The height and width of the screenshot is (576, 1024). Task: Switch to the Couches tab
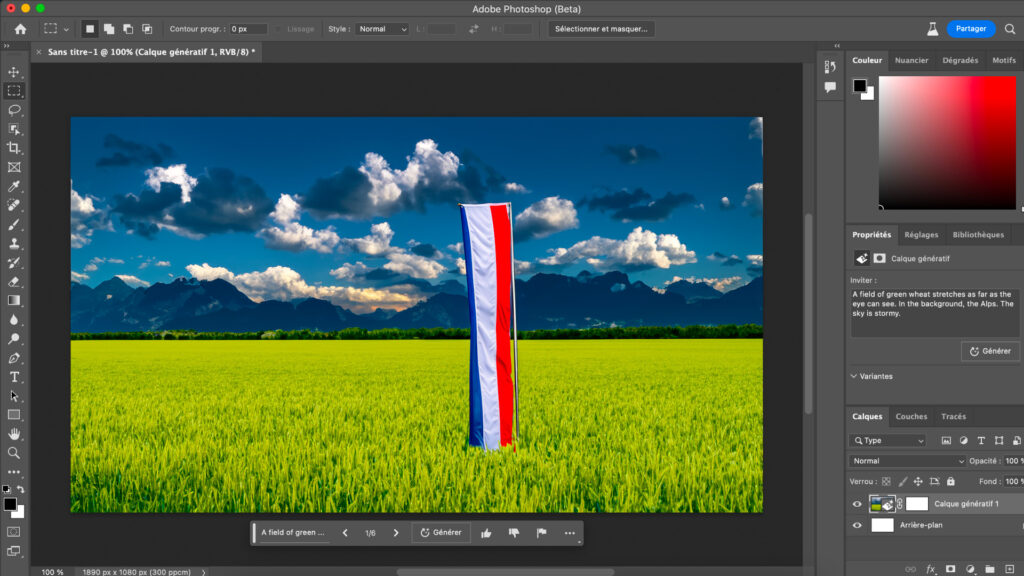pyautogui.click(x=911, y=417)
